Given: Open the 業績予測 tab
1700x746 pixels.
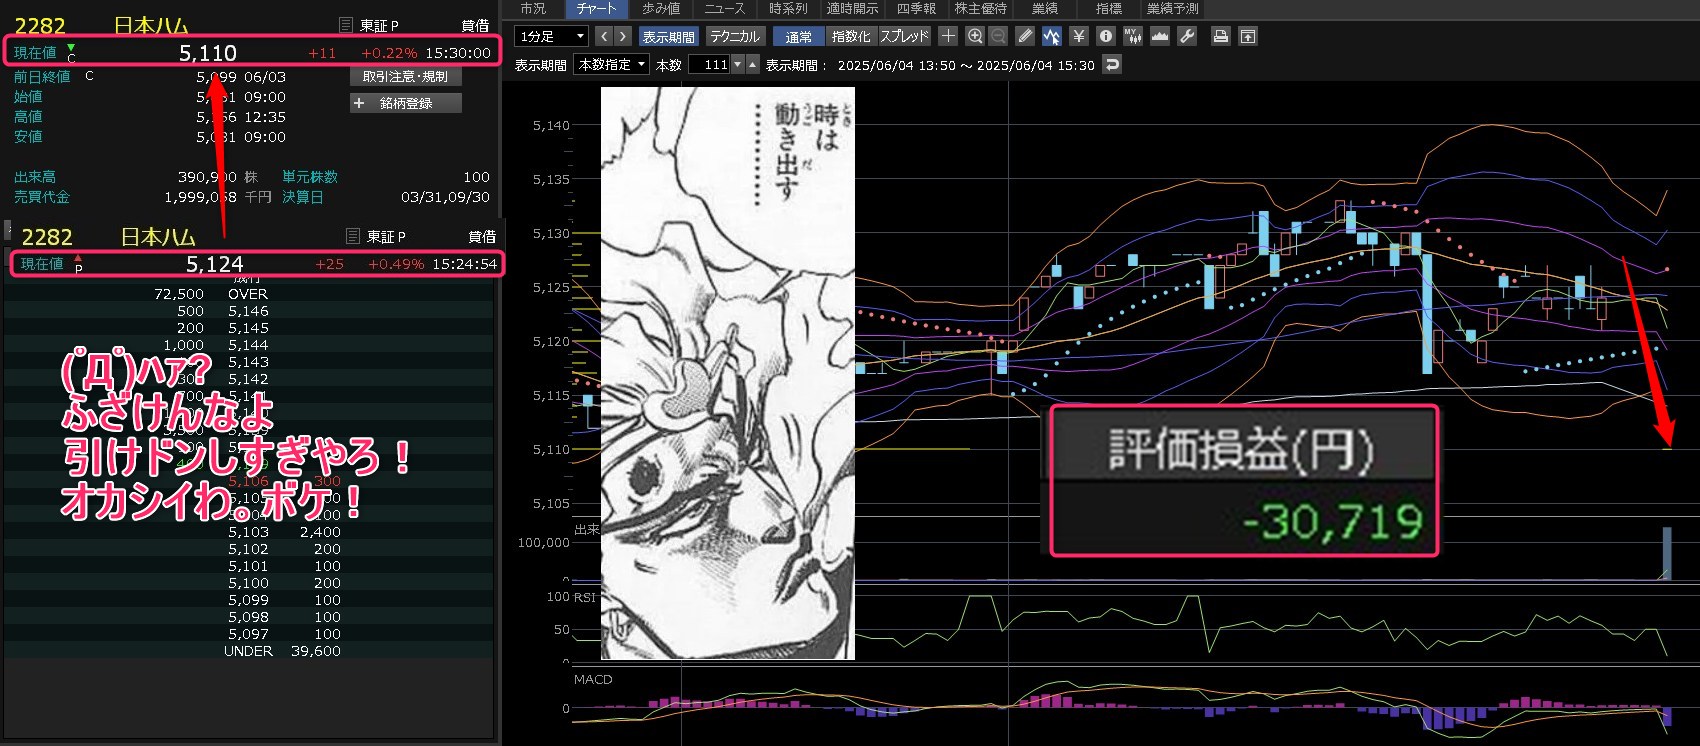Looking at the screenshot, I should click(x=1172, y=9).
